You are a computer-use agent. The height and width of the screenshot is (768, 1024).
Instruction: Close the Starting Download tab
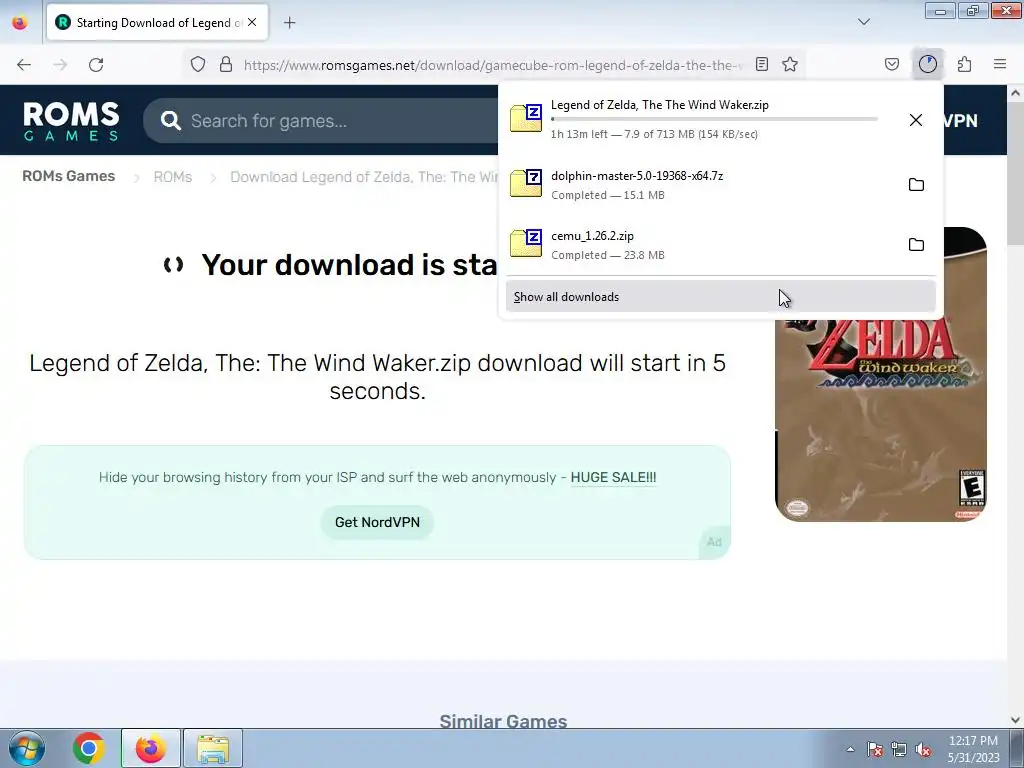coord(252,22)
